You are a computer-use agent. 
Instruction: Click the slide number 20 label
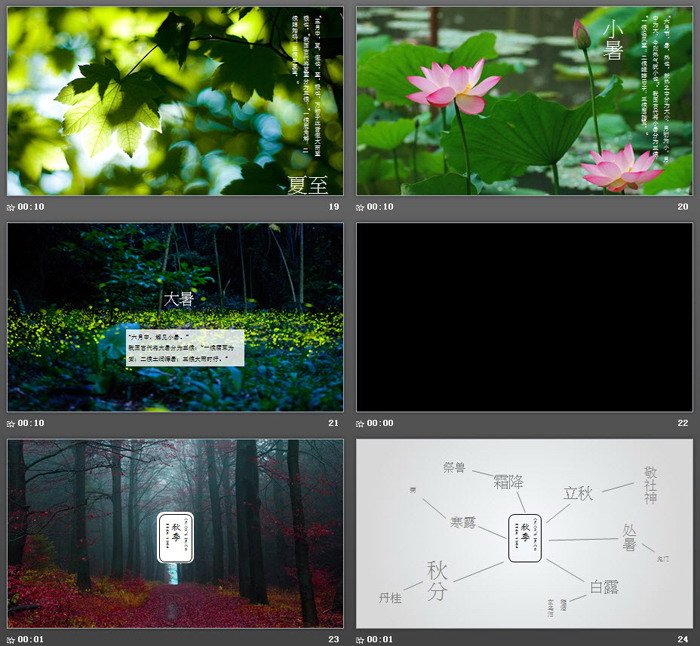(x=683, y=207)
